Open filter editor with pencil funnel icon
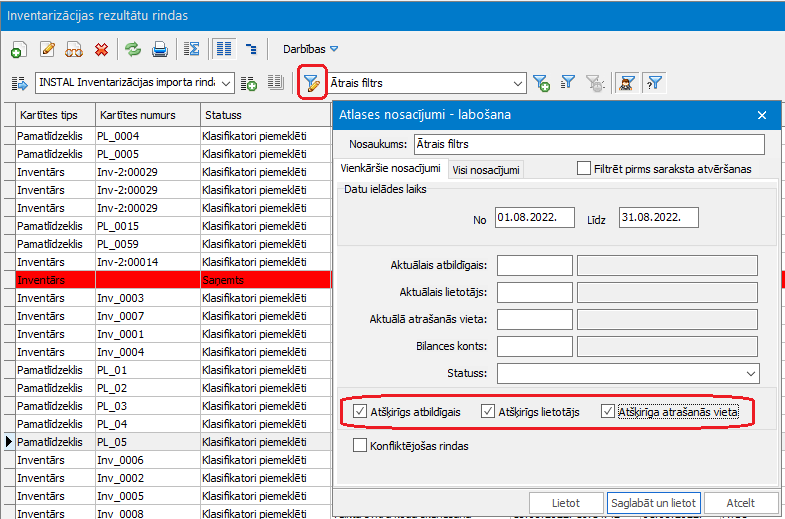The height and width of the screenshot is (519, 785). (x=311, y=83)
